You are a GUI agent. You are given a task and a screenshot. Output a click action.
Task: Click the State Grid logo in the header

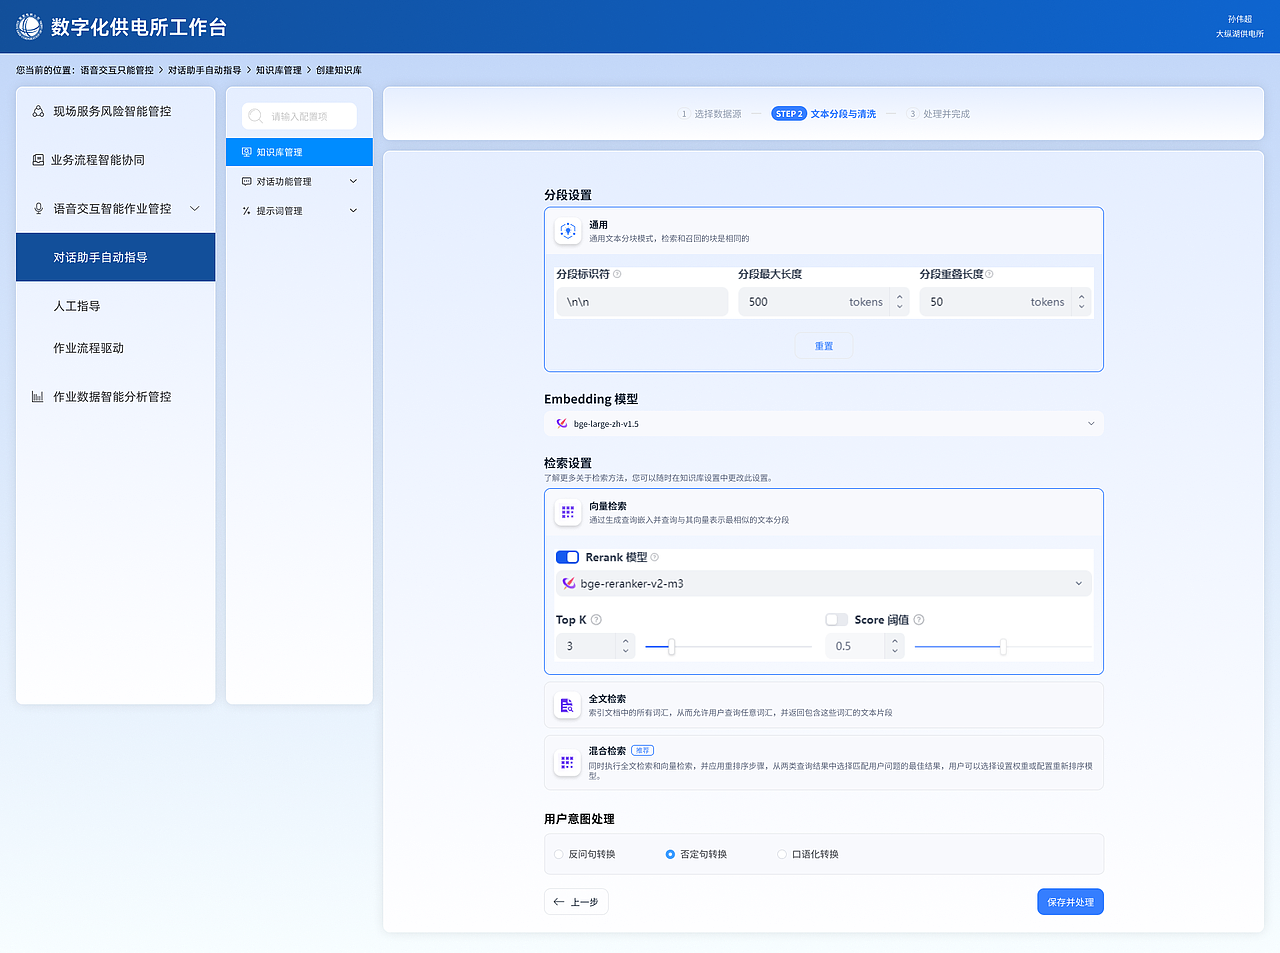coord(29,27)
